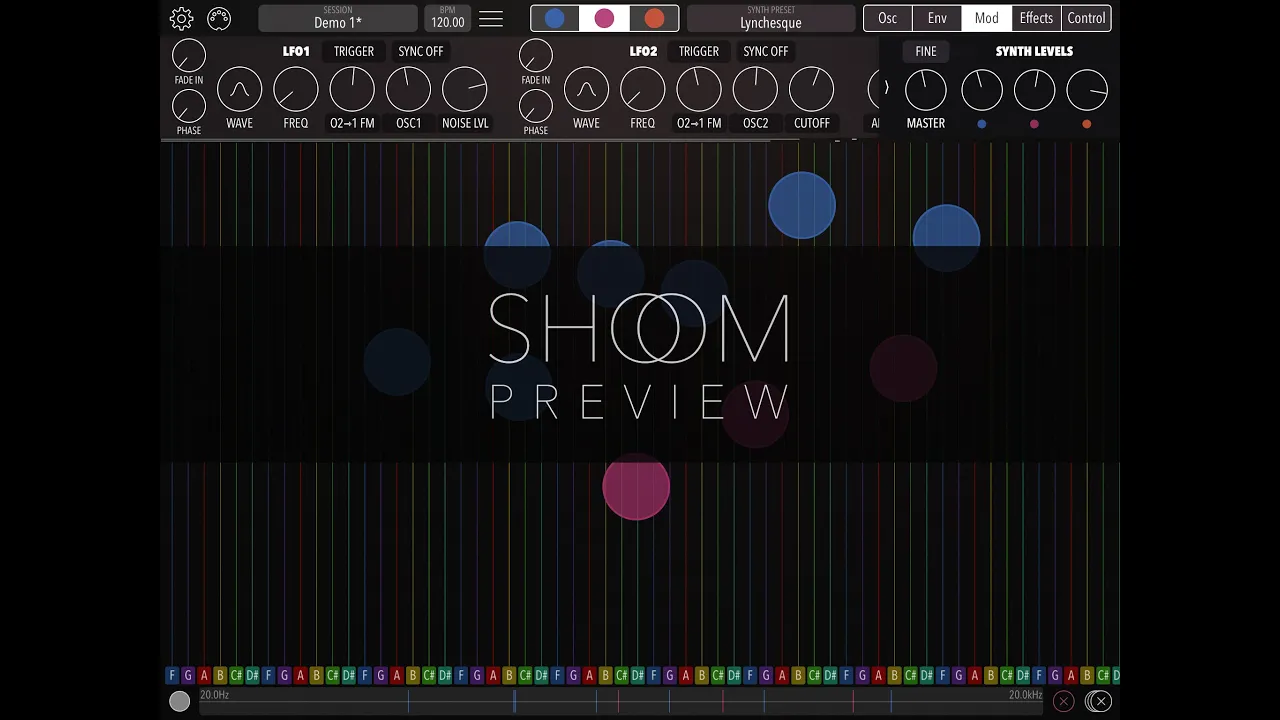Image resolution: width=1280 pixels, height=720 pixels.
Task: Open the MIDI connector settings icon
Action: [219, 18]
